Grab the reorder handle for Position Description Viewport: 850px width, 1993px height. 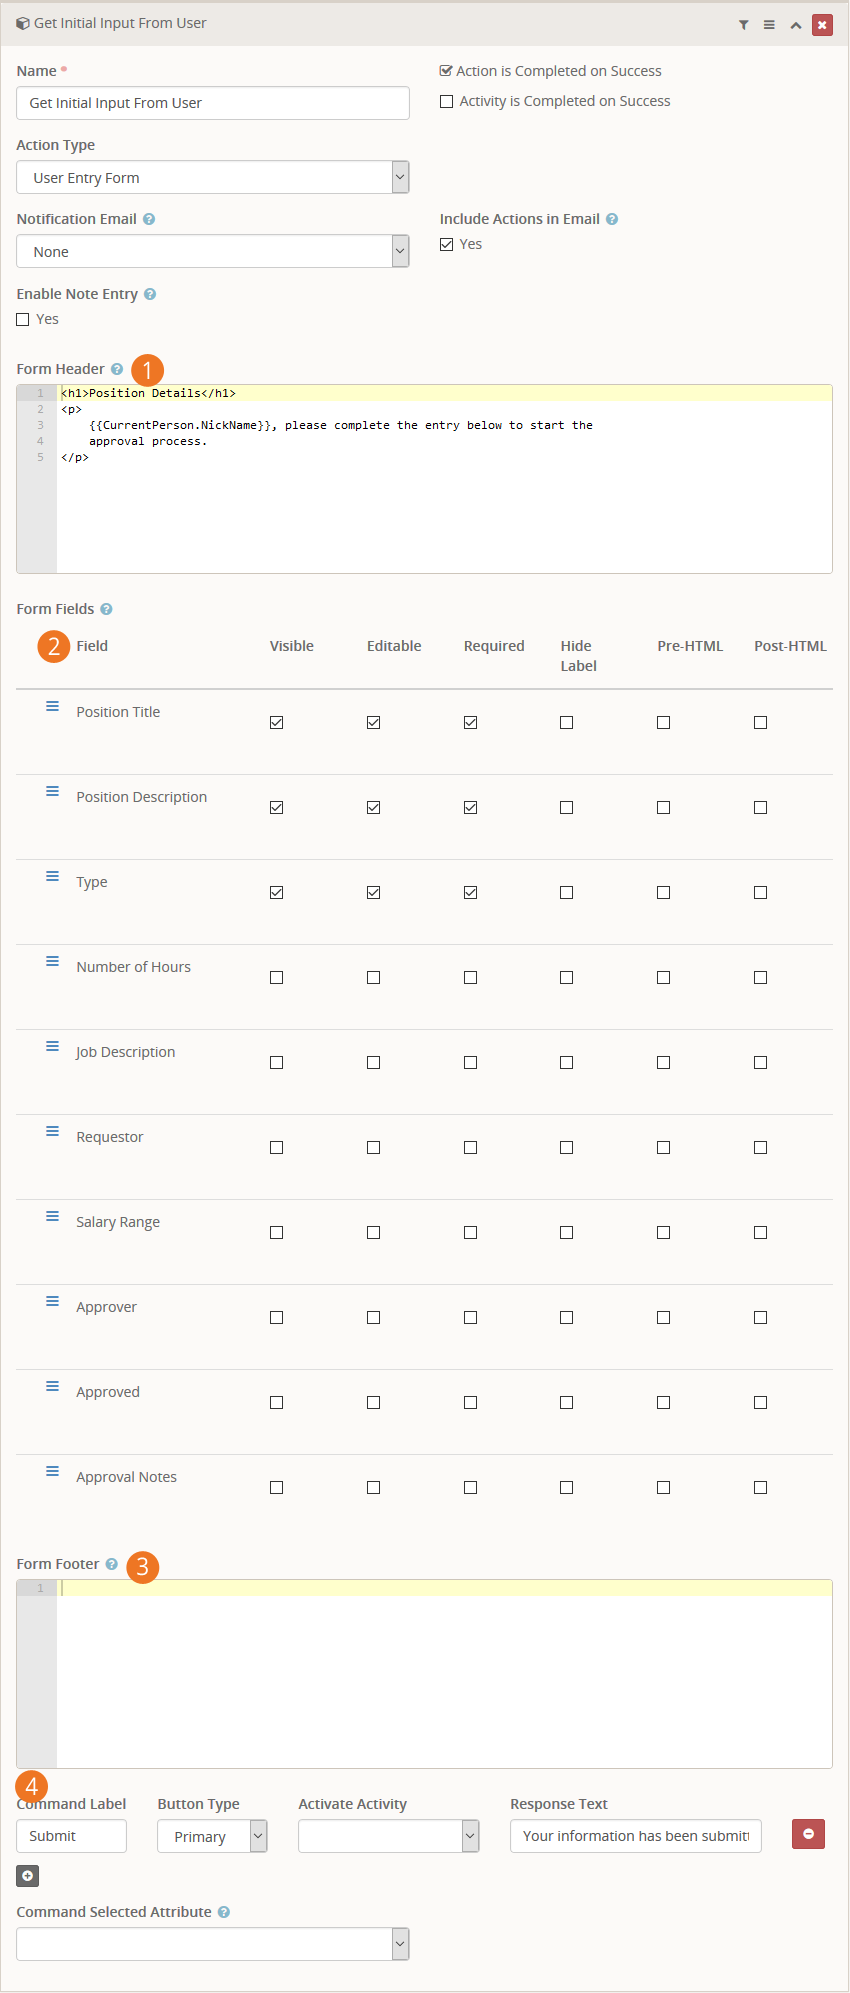pos(52,791)
